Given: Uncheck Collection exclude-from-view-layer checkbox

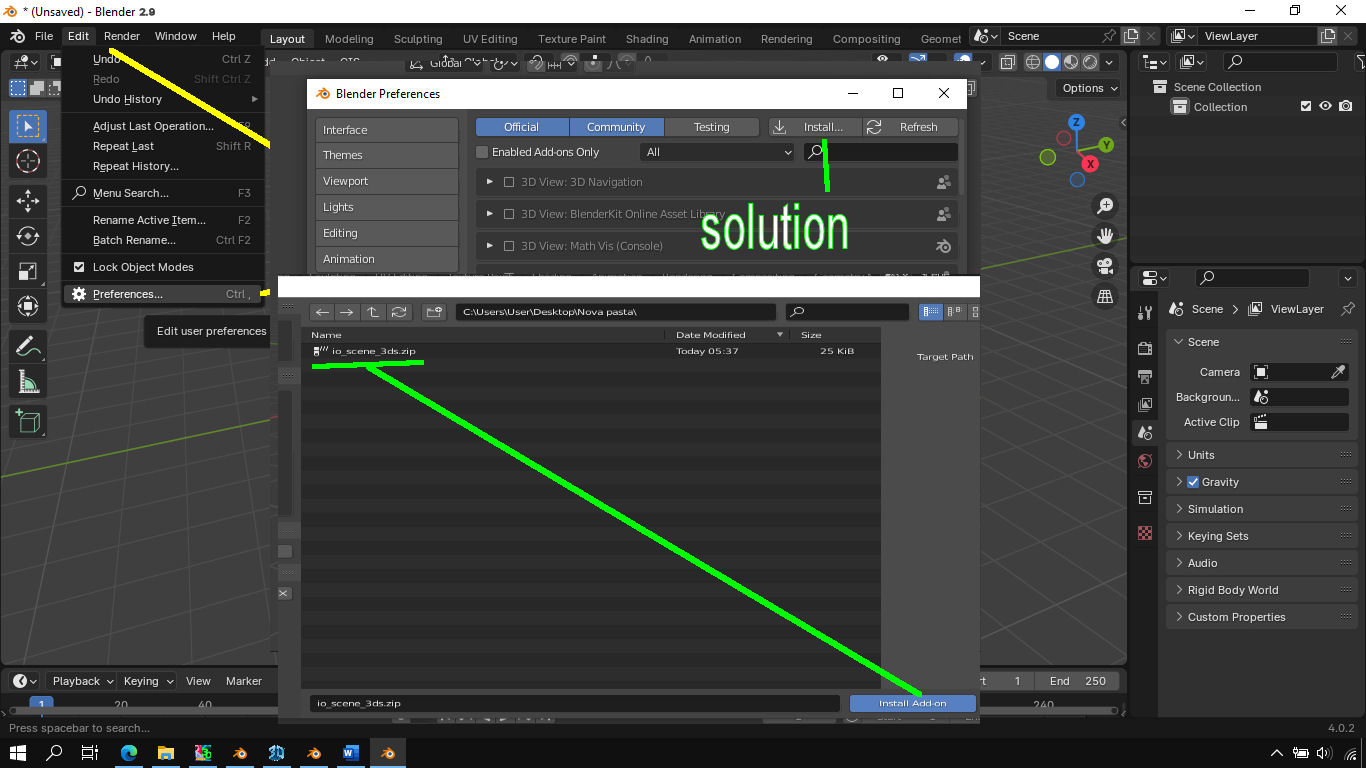Looking at the screenshot, I should click(x=1306, y=107).
